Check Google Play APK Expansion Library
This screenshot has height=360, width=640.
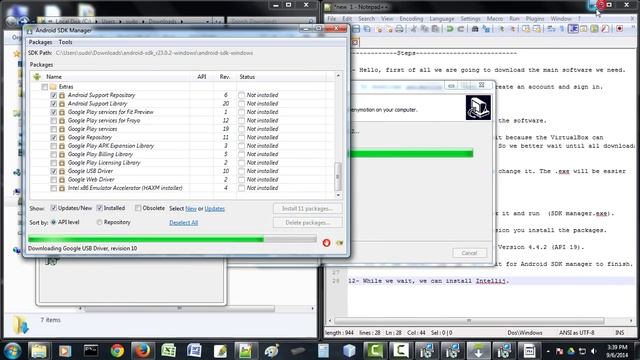pyautogui.click(x=53, y=146)
